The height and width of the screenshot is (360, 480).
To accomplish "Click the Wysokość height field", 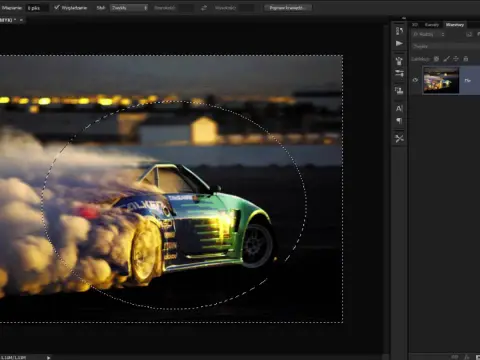I will pos(247,8).
